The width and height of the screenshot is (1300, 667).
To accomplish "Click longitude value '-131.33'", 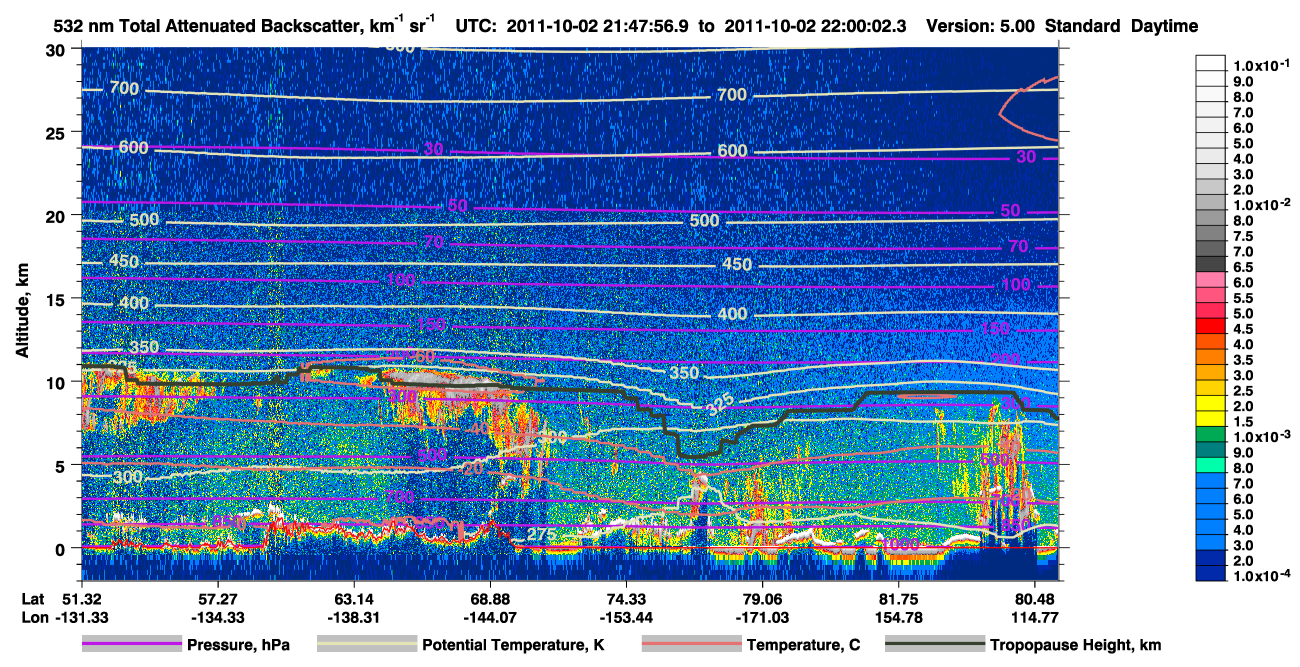I will 81,617.
